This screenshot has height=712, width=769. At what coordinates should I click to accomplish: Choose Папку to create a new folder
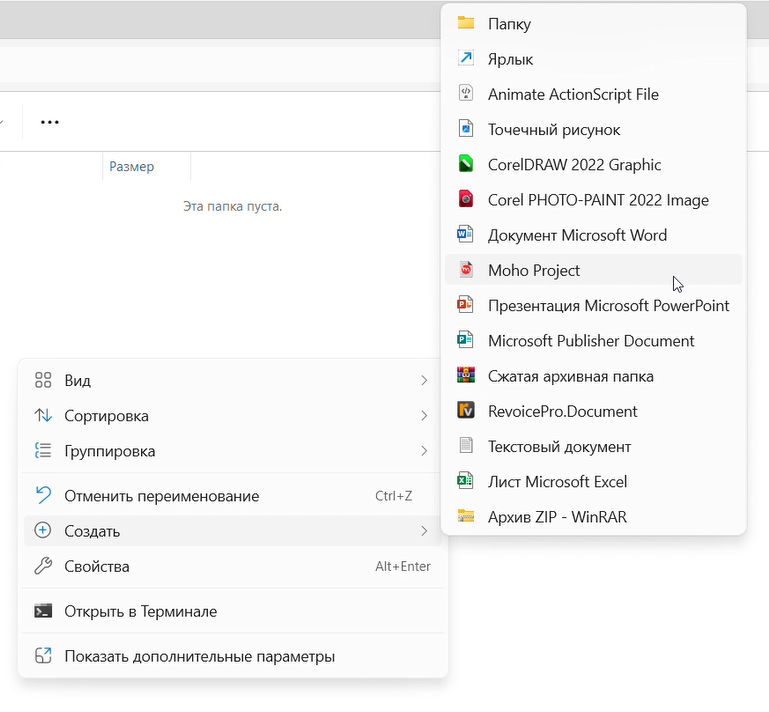click(593, 24)
